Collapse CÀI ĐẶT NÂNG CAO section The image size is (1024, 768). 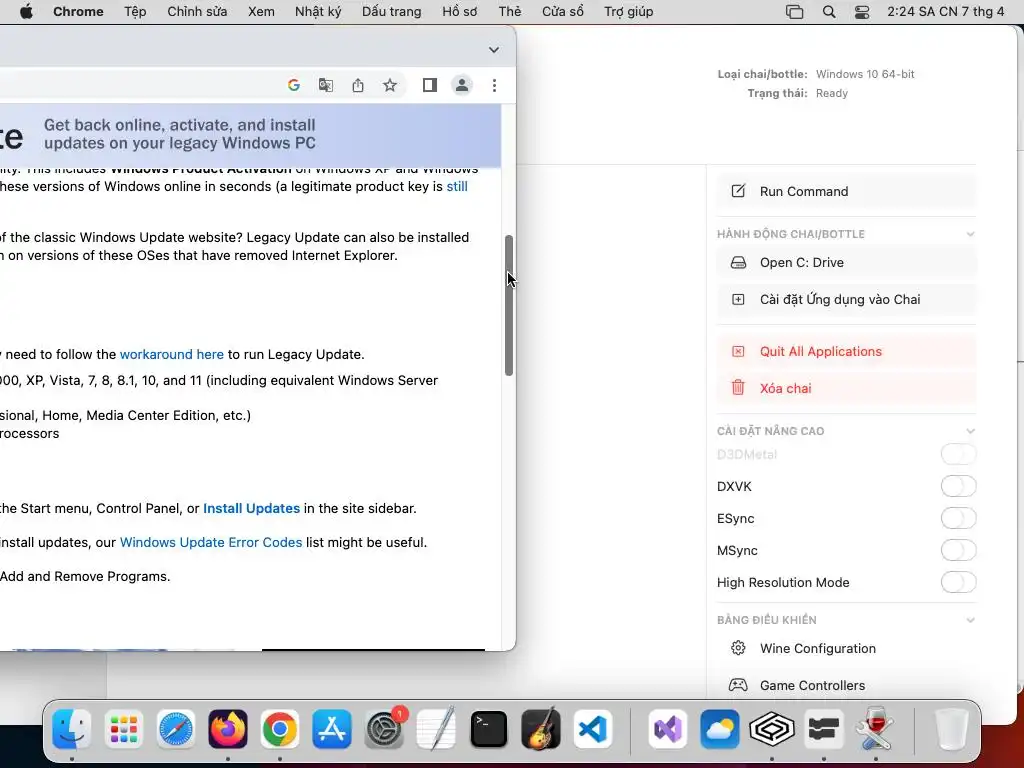click(x=970, y=431)
